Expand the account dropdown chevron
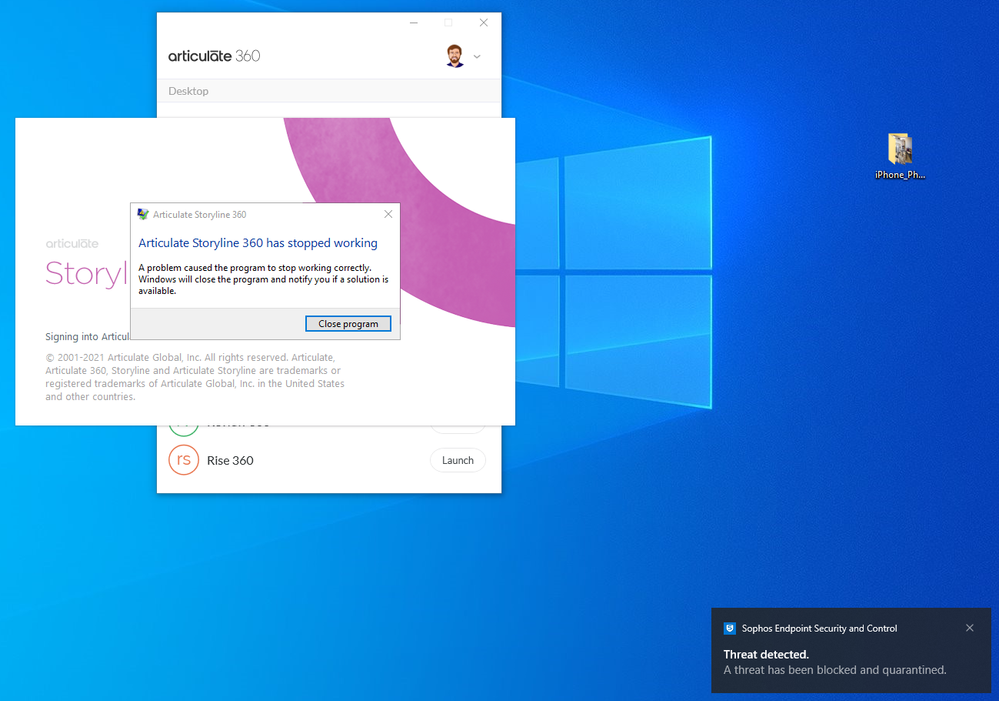This screenshot has width=999, height=701. tap(477, 57)
